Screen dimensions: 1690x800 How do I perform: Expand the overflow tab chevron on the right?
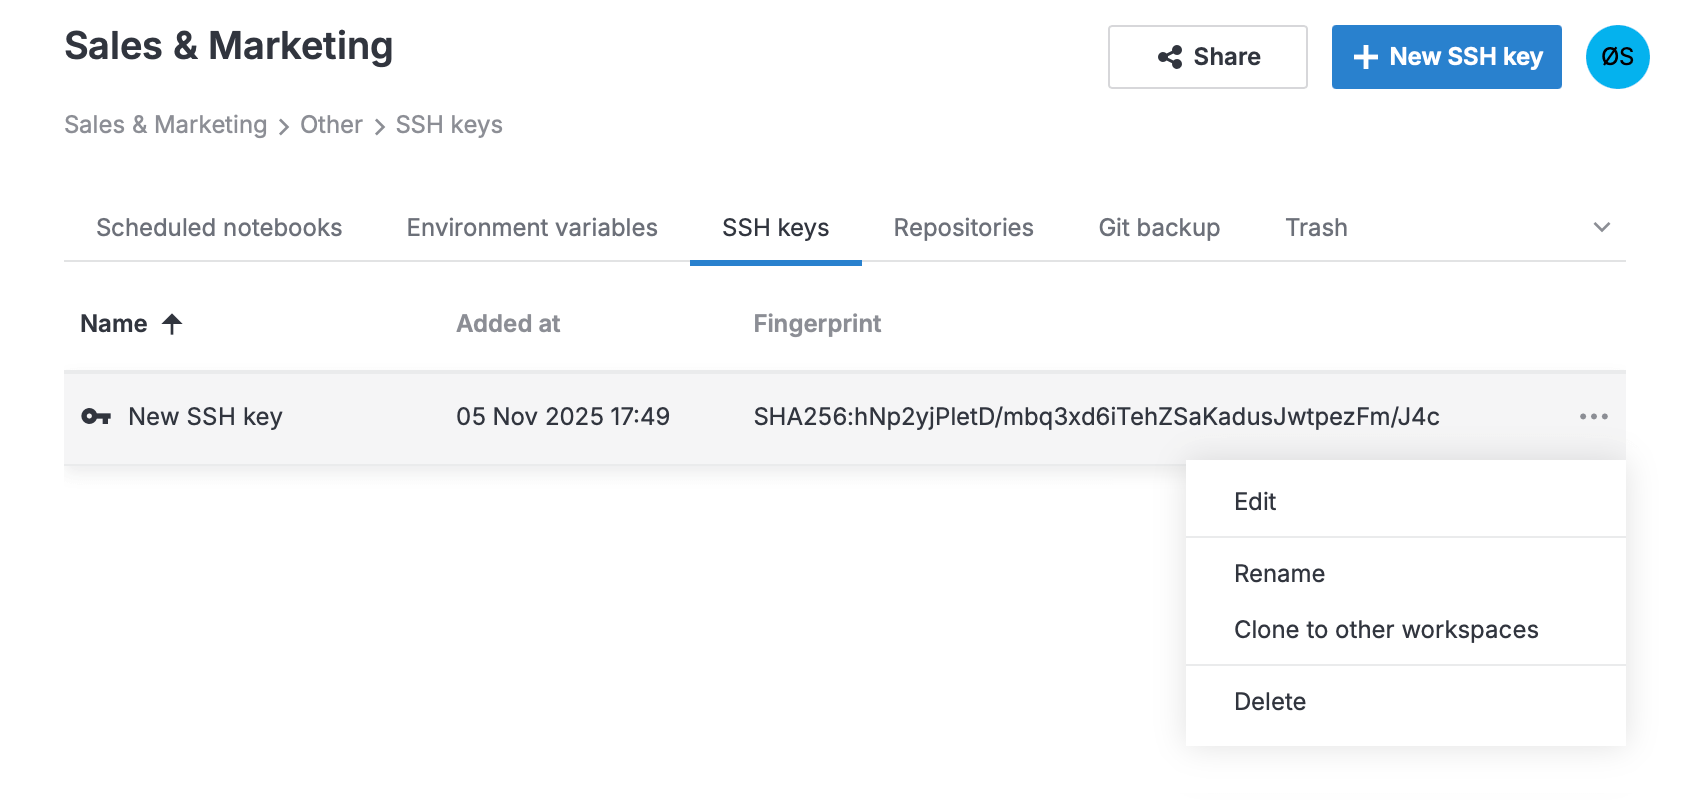(x=1601, y=227)
